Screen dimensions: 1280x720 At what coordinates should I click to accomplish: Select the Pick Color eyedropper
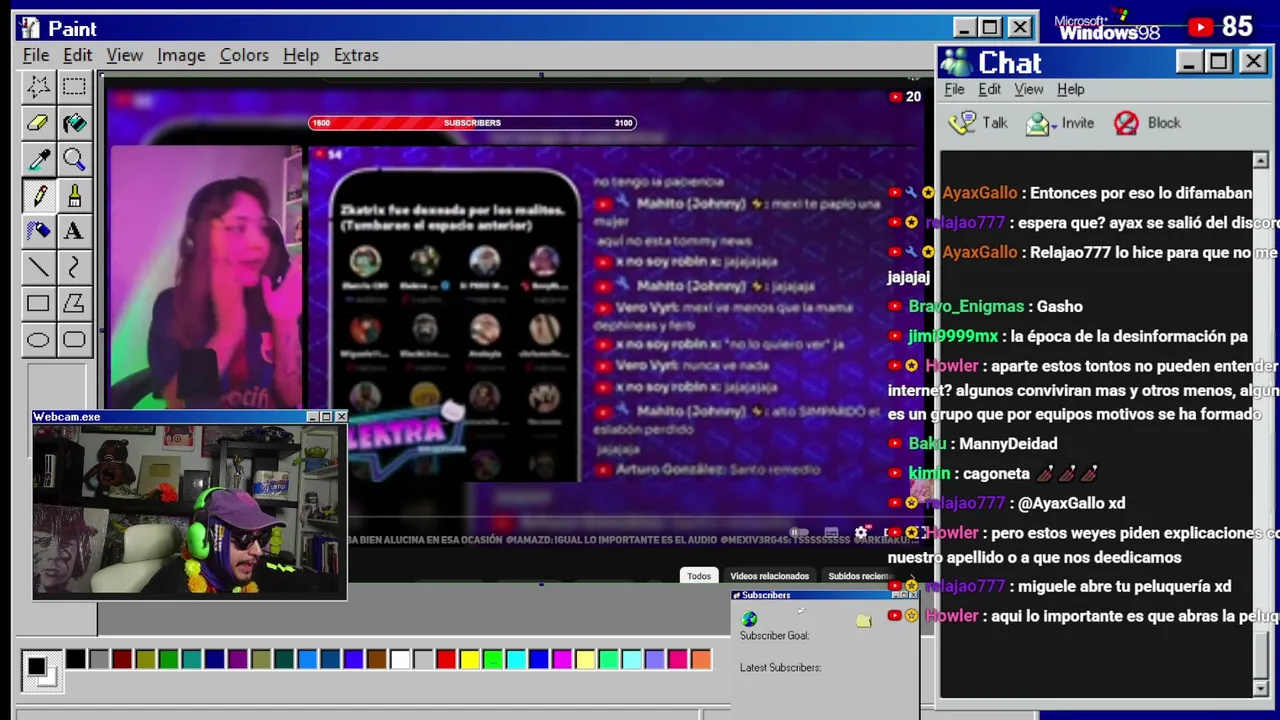tap(38, 159)
